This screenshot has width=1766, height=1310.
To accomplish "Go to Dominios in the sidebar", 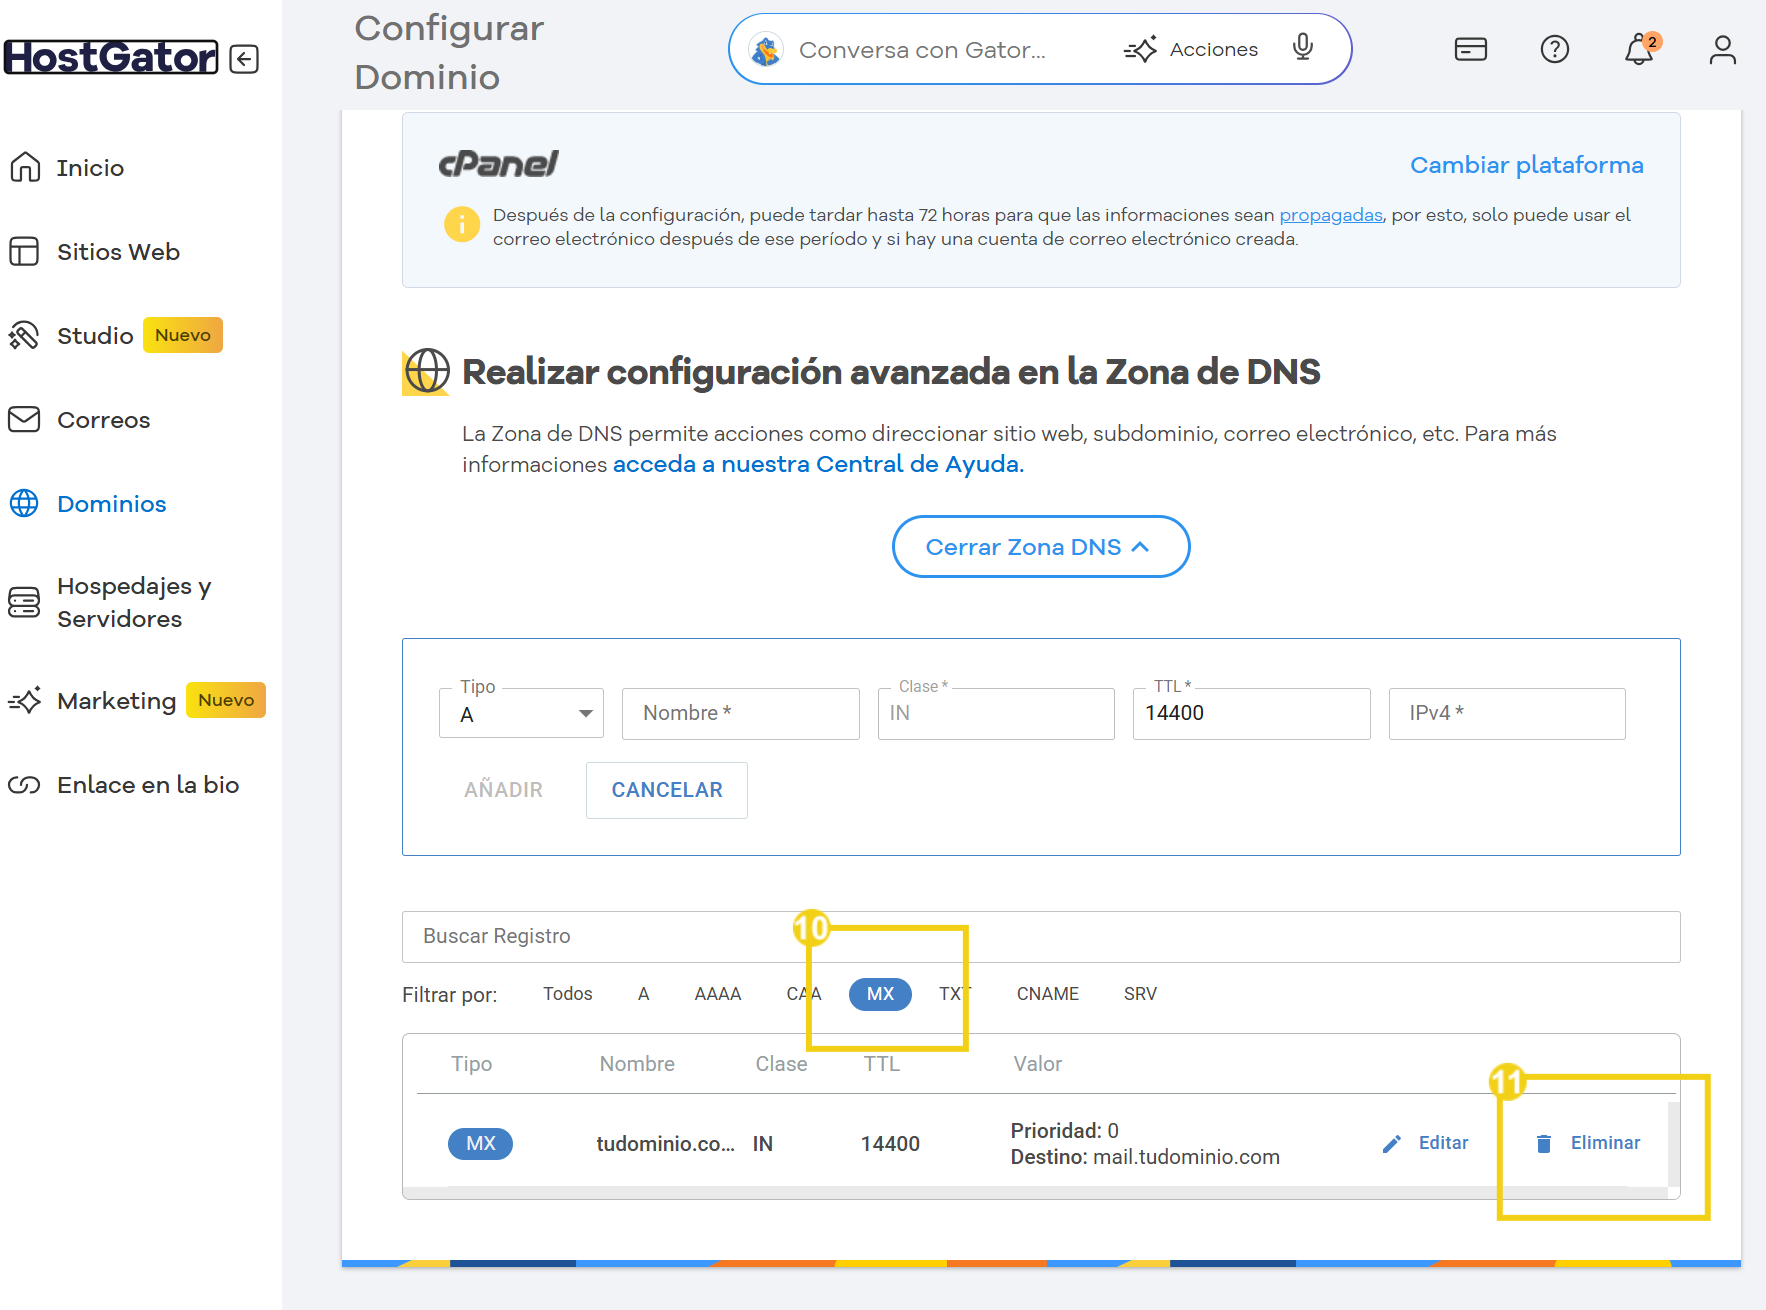I will pos(111,504).
